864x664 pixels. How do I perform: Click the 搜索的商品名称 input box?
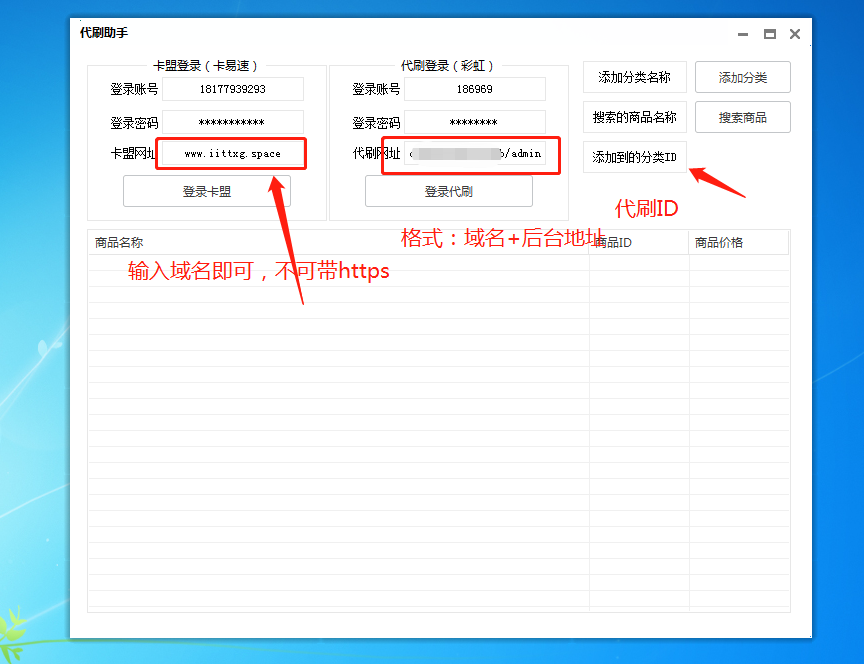(634, 117)
